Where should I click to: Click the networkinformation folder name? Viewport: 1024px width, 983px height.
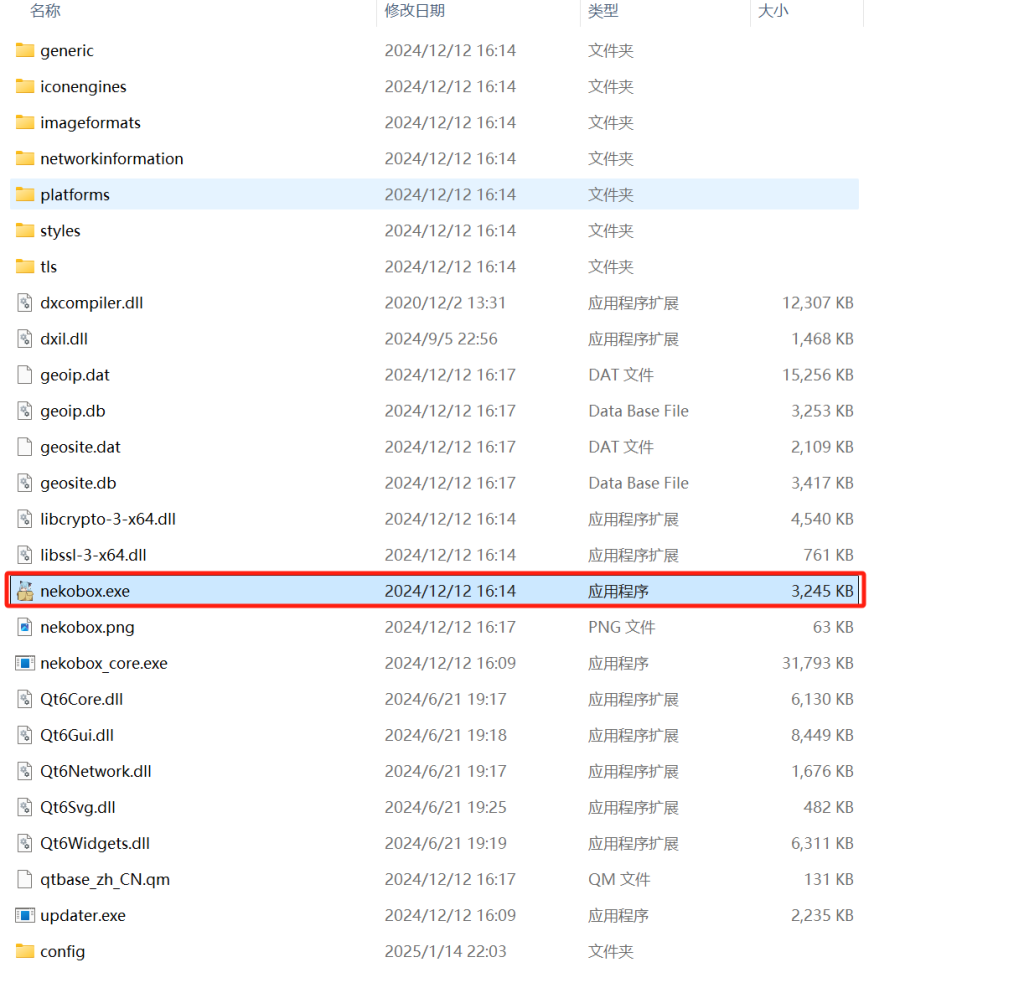(113, 158)
